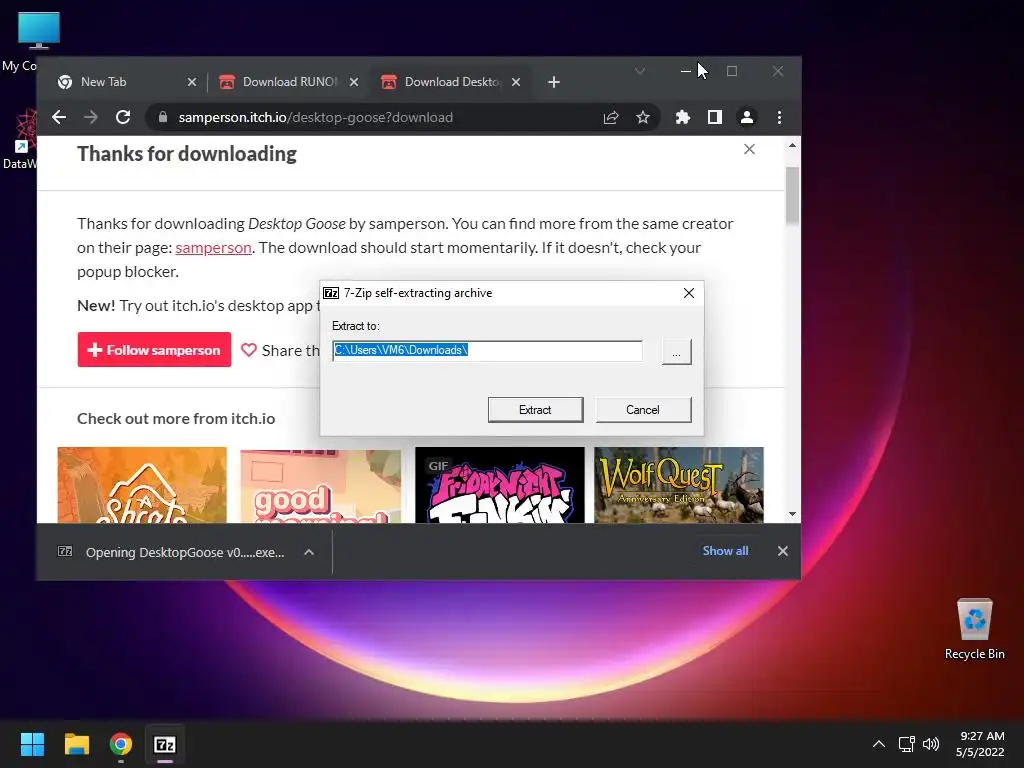
Task: Click Follow samperson button
Action: pyautogui.click(x=154, y=350)
